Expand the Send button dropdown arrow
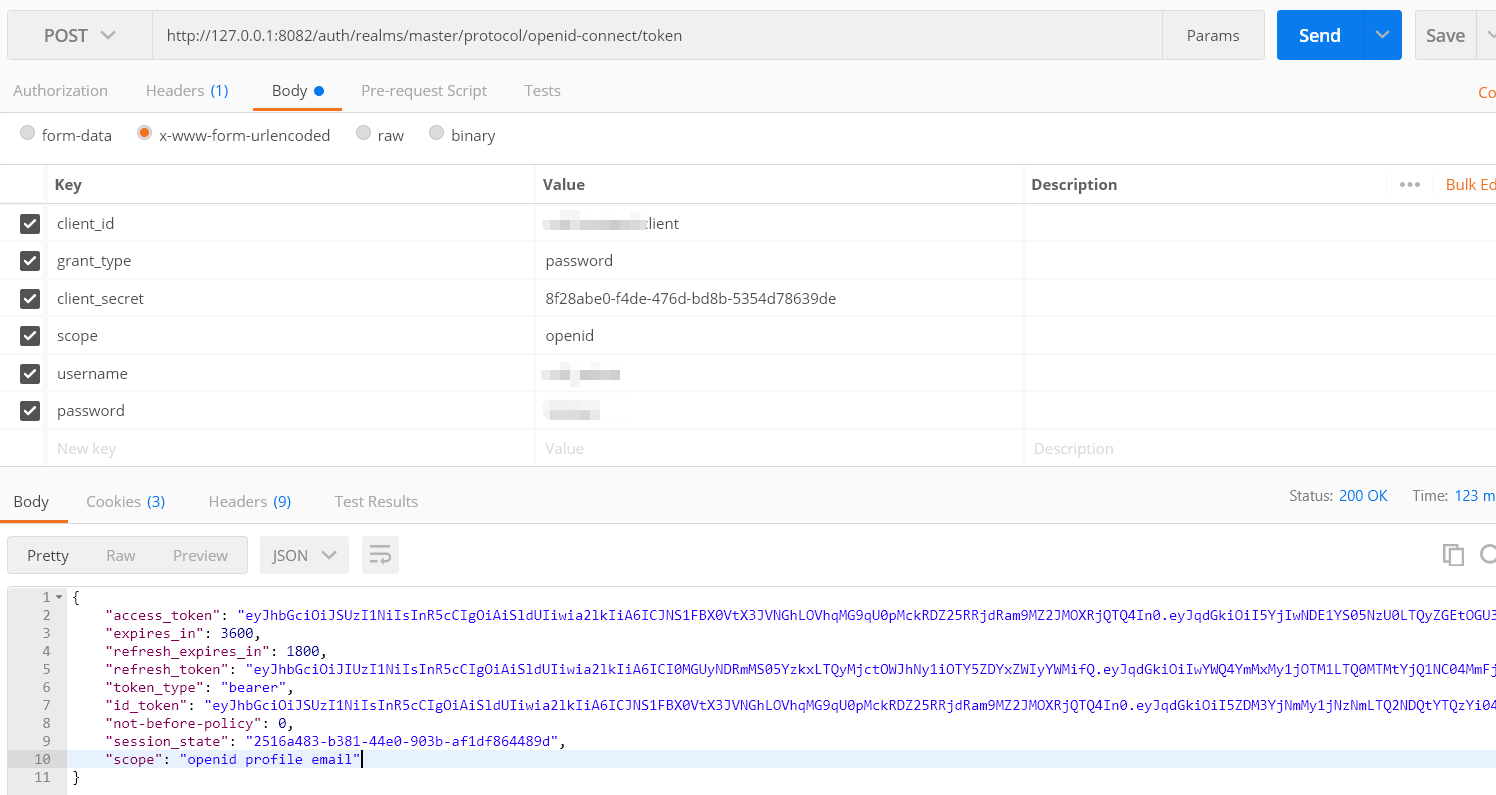 tap(1382, 35)
